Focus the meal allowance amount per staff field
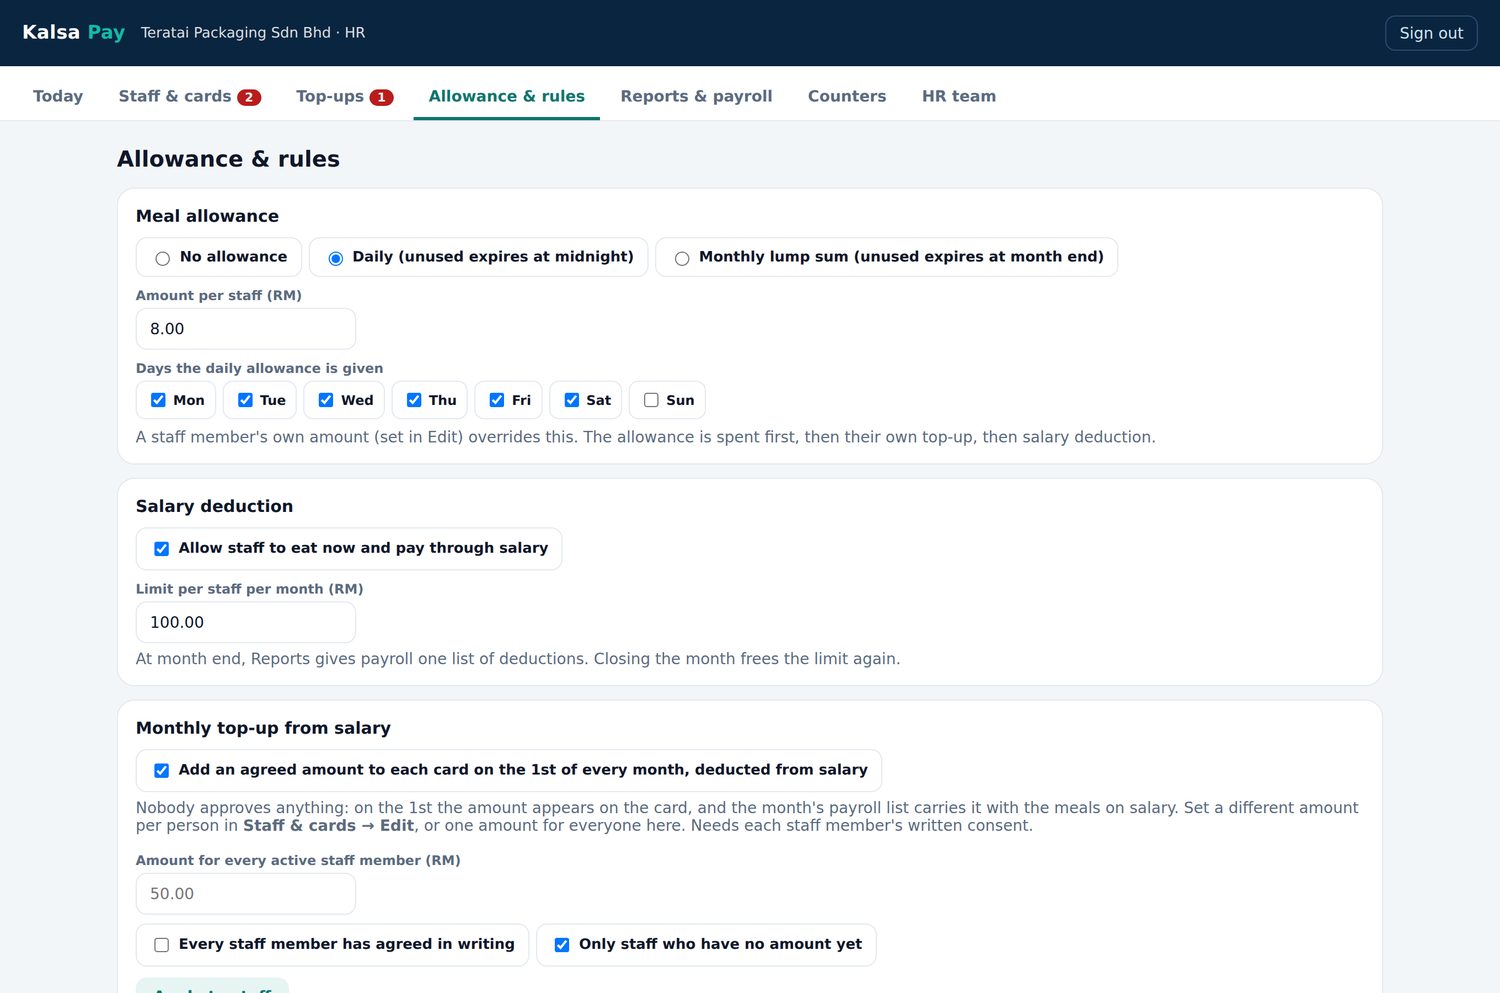Viewport: 1500px width, 993px height. coord(246,329)
